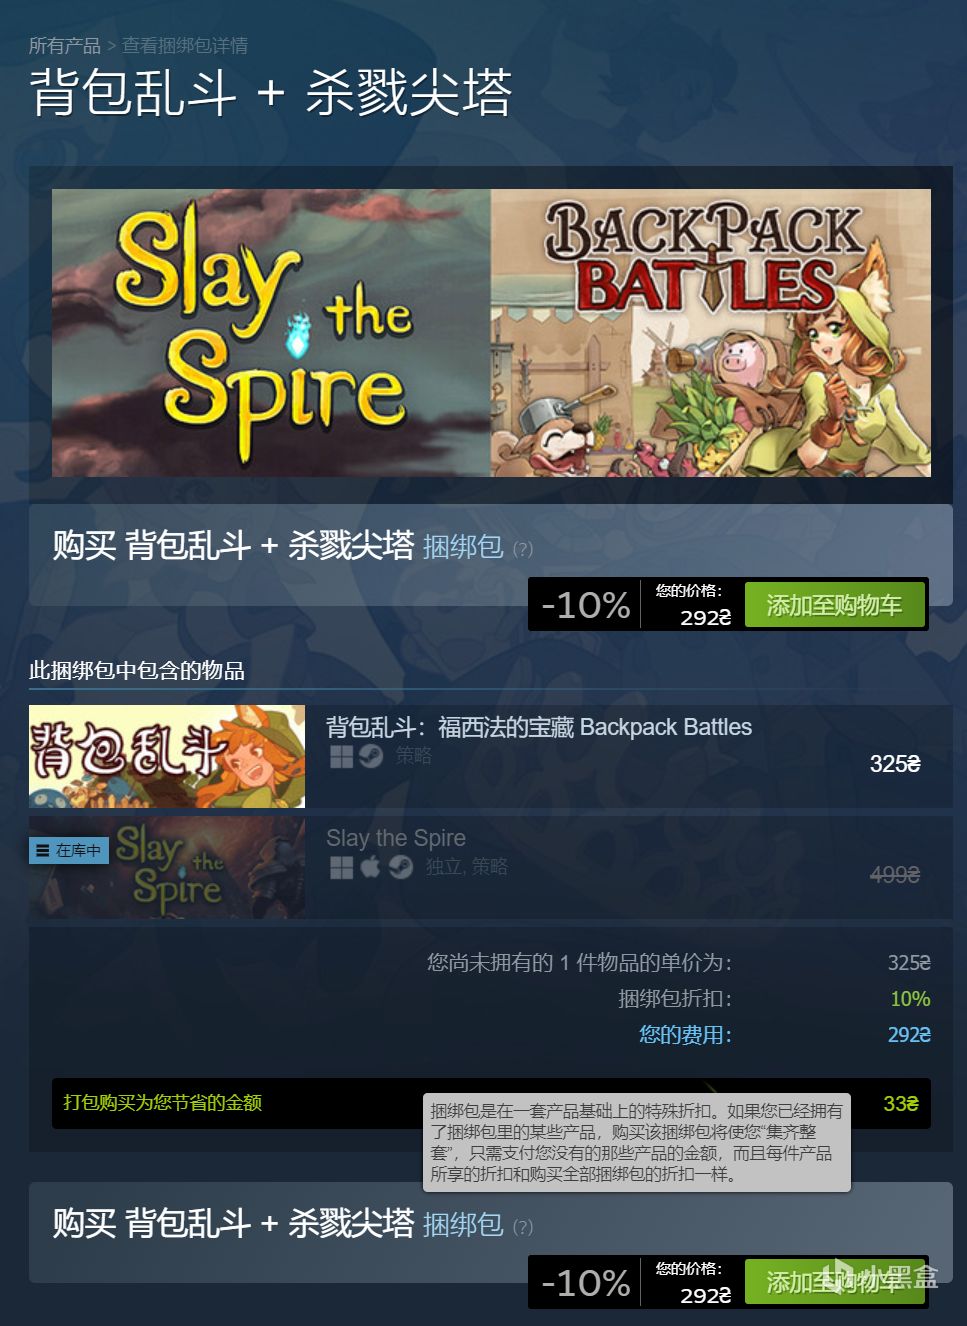Go to 所有产品 breadcrumb
This screenshot has width=967, height=1326.
(64, 46)
